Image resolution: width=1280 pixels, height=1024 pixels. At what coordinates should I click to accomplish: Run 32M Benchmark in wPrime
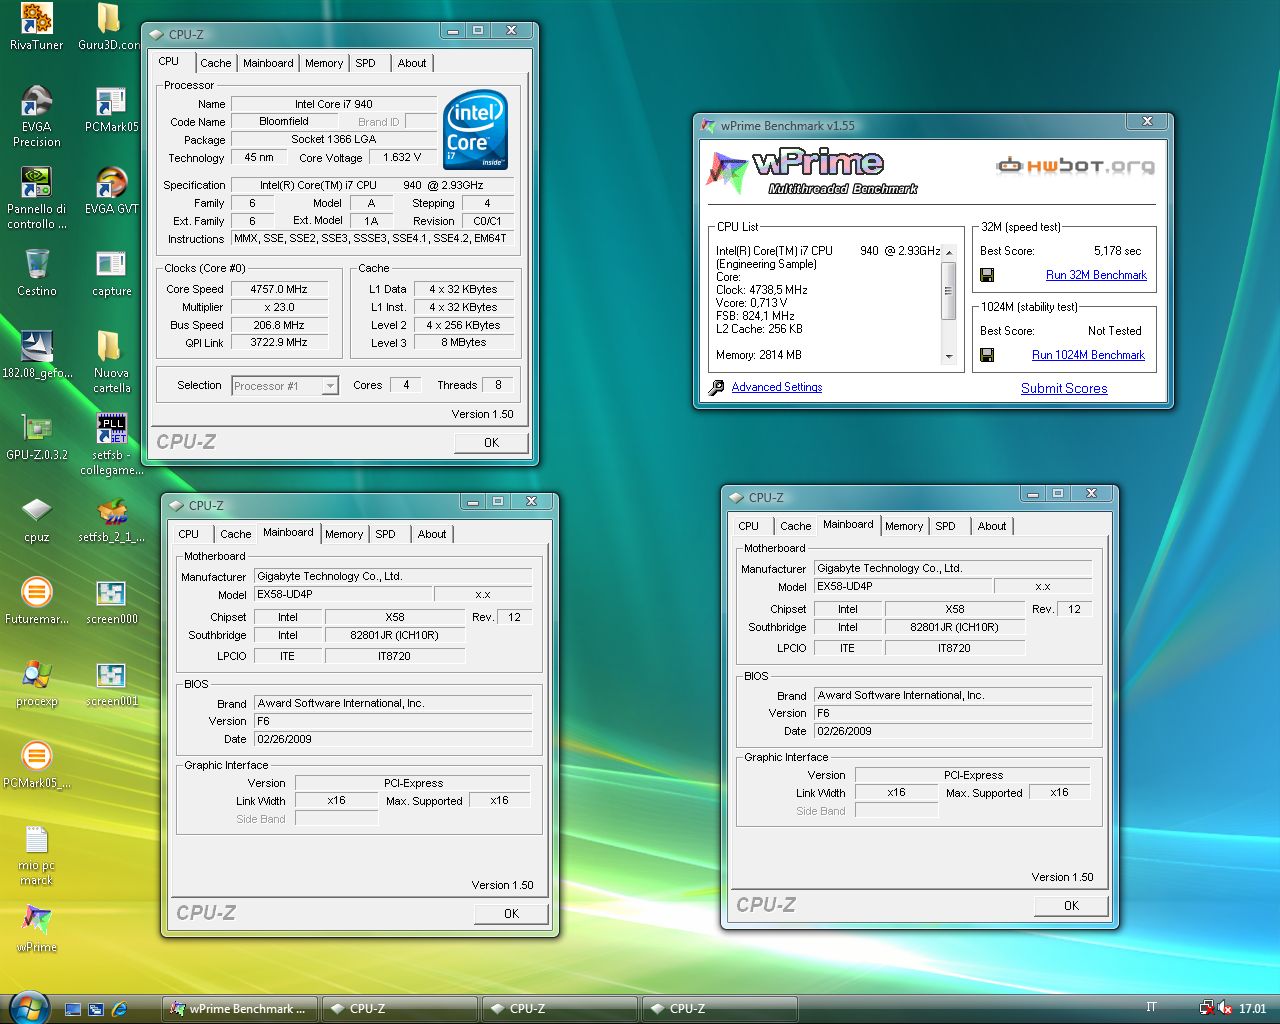1096,275
